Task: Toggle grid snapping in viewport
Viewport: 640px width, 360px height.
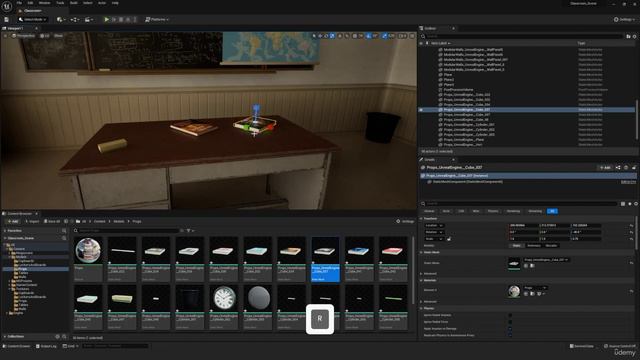Action: tap(354, 36)
